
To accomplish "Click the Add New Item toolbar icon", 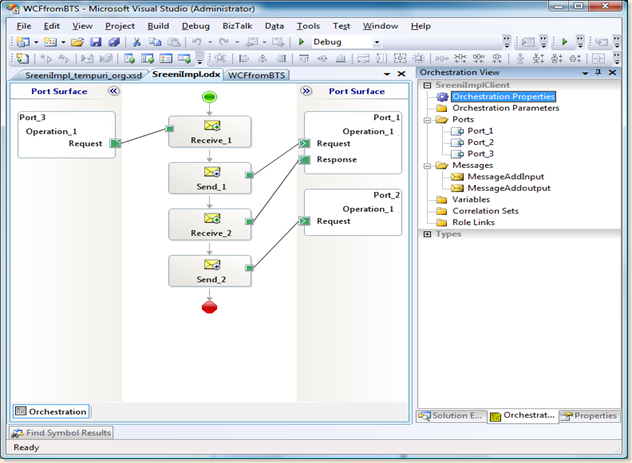I will point(50,42).
